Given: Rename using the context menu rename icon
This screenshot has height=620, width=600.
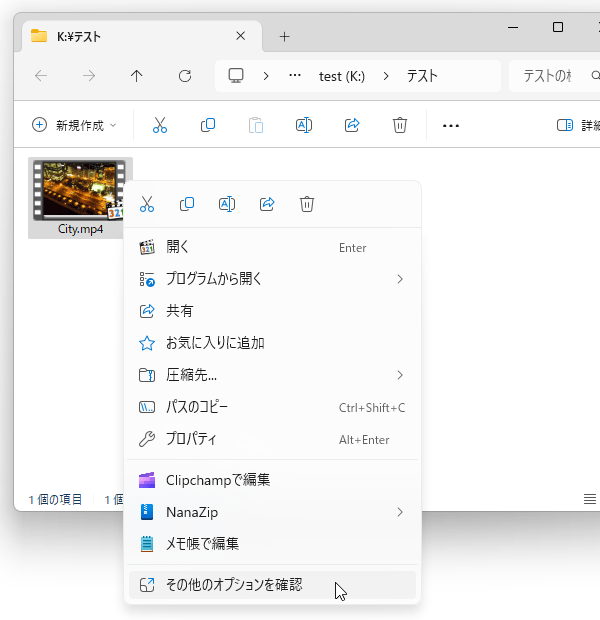Looking at the screenshot, I should 227,204.
